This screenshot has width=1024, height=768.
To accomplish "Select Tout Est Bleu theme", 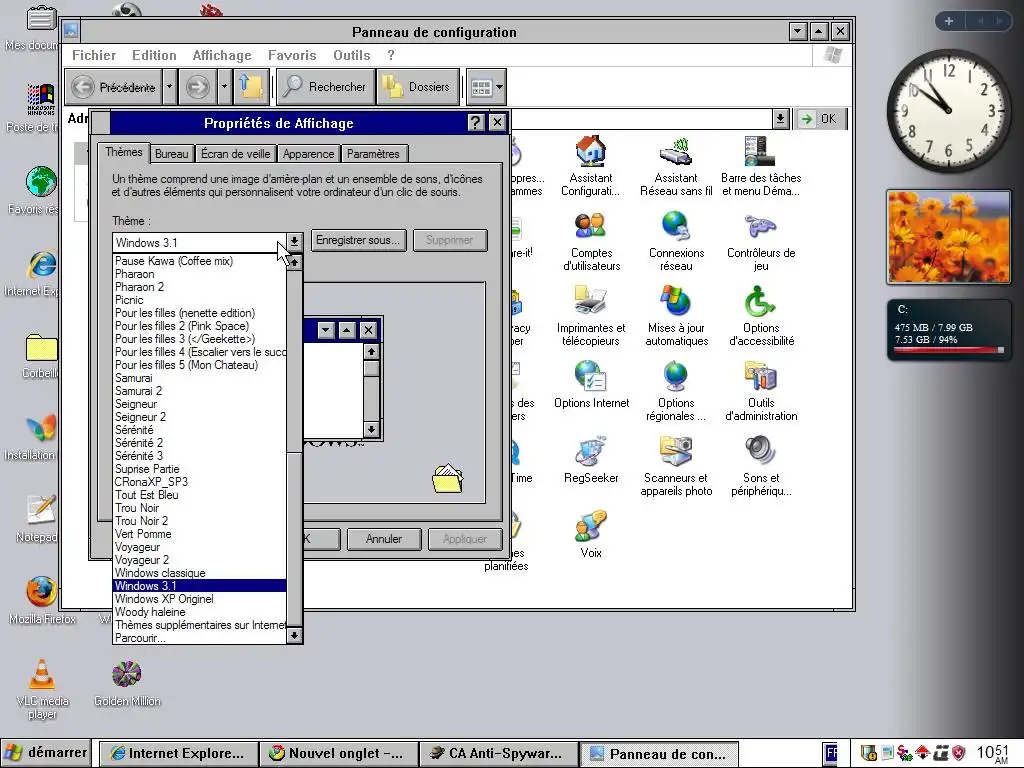I will tap(199, 494).
